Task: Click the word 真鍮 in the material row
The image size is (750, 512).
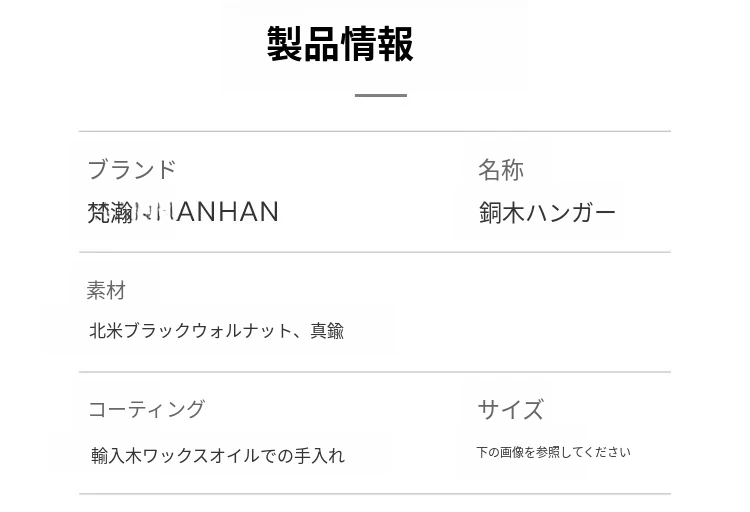Action: 327,331
